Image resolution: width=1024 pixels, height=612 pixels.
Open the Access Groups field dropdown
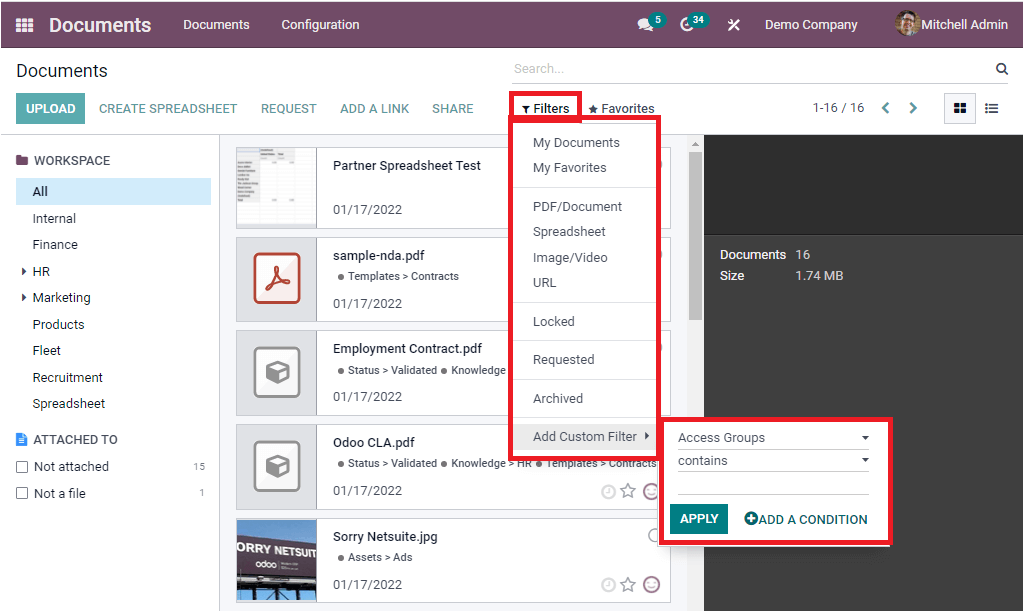[x=773, y=438]
